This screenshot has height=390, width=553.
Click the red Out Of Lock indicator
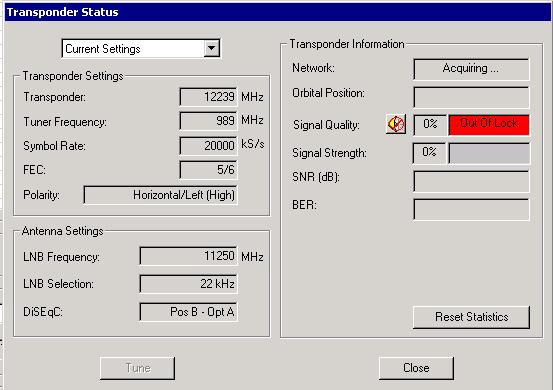click(x=489, y=124)
